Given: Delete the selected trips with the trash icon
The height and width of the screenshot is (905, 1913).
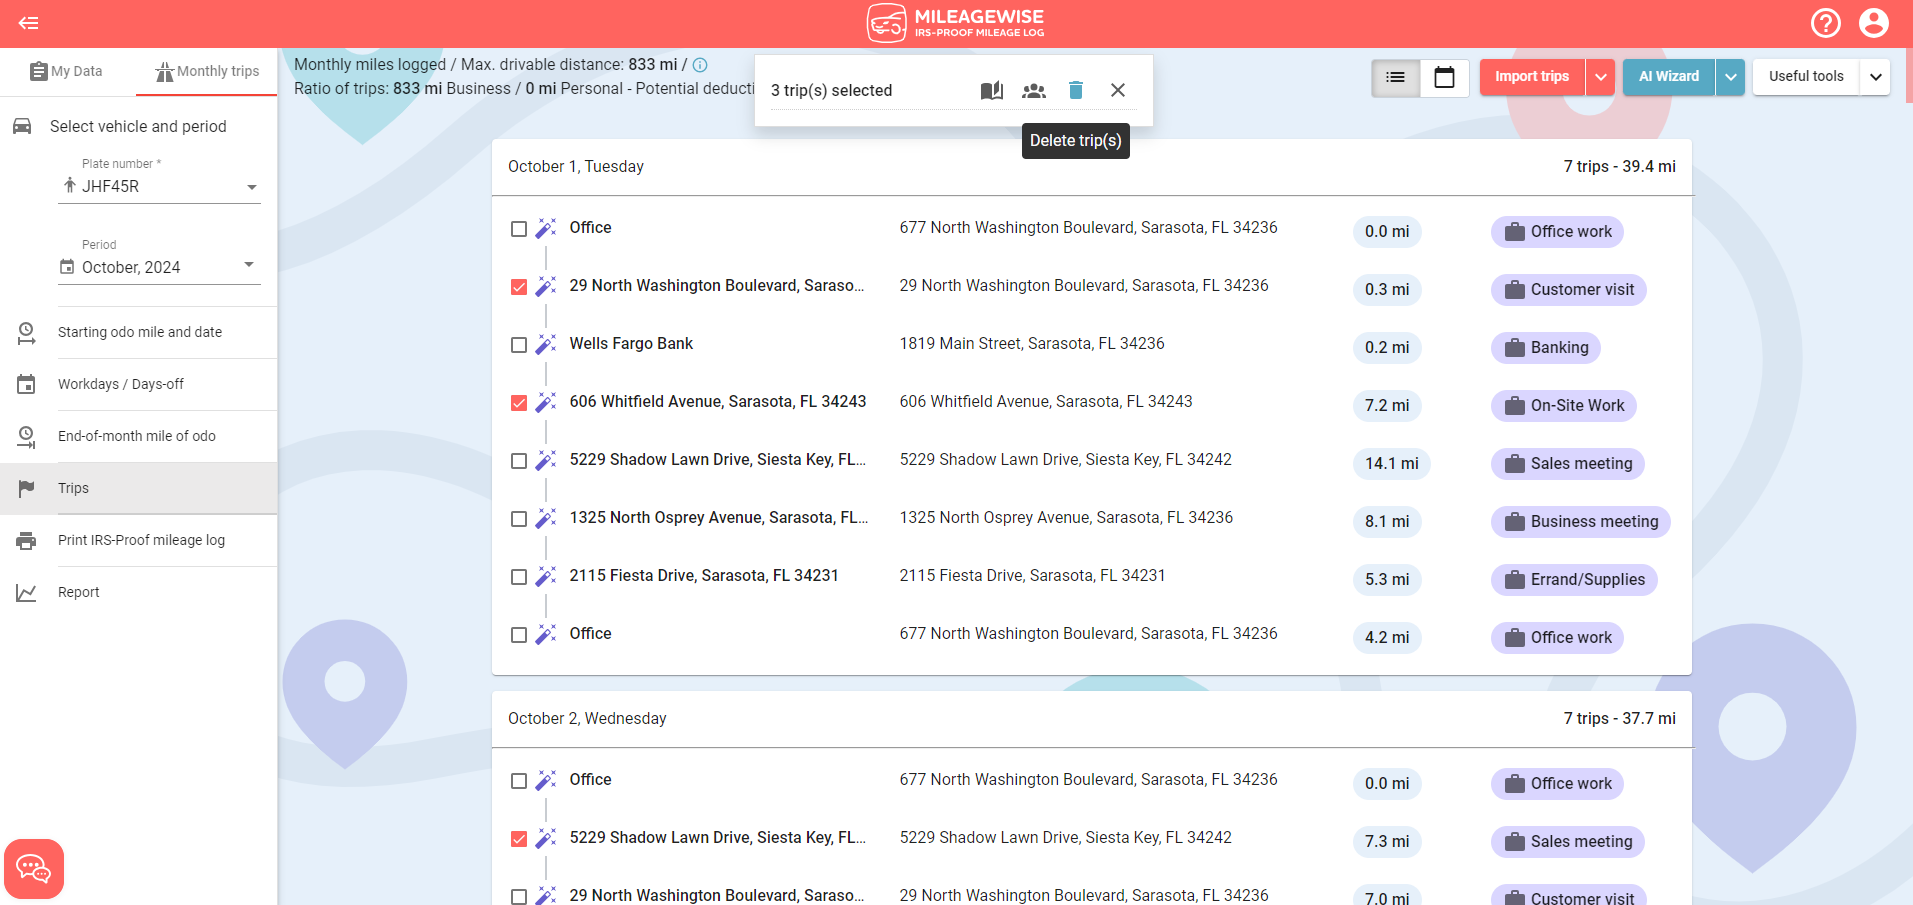Looking at the screenshot, I should click(1075, 90).
